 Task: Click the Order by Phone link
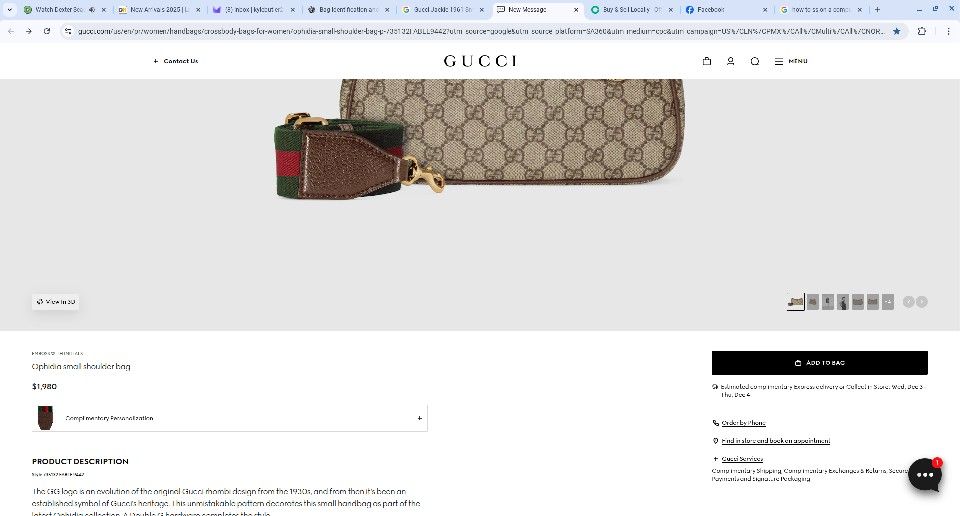tap(743, 423)
